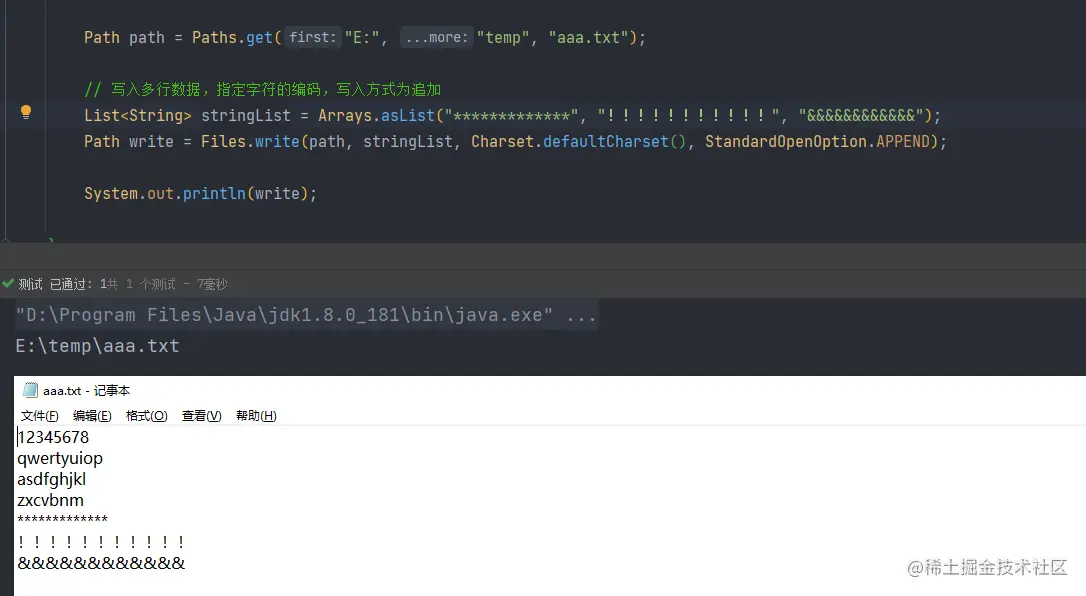Image resolution: width=1086 pixels, height=596 pixels.
Task: Open the 查看(V) menu in Notepad
Action: (x=199, y=415)
